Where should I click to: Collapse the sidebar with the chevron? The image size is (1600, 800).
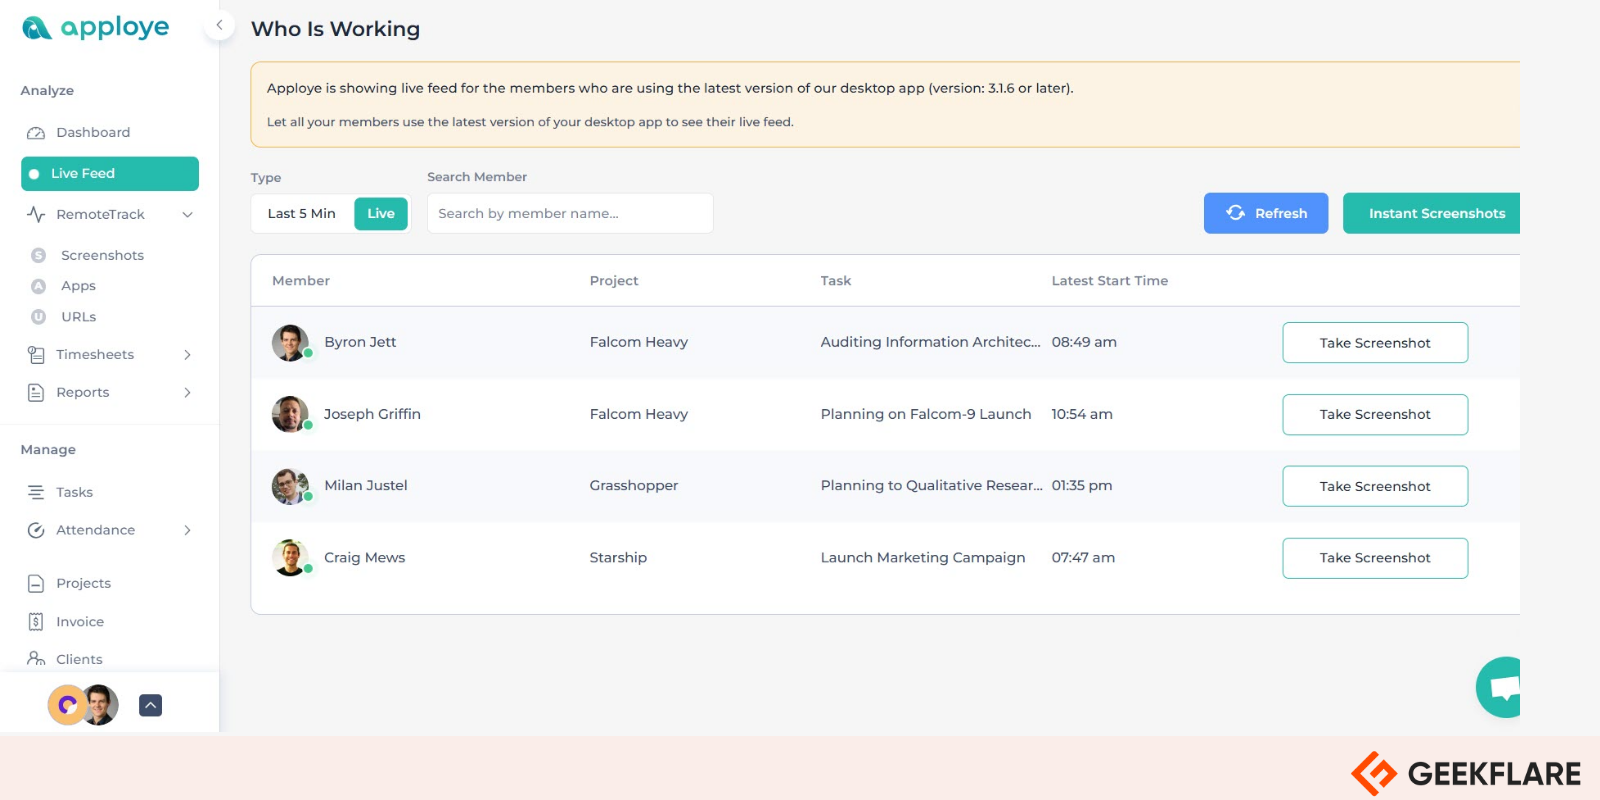(x=219, y=25)
